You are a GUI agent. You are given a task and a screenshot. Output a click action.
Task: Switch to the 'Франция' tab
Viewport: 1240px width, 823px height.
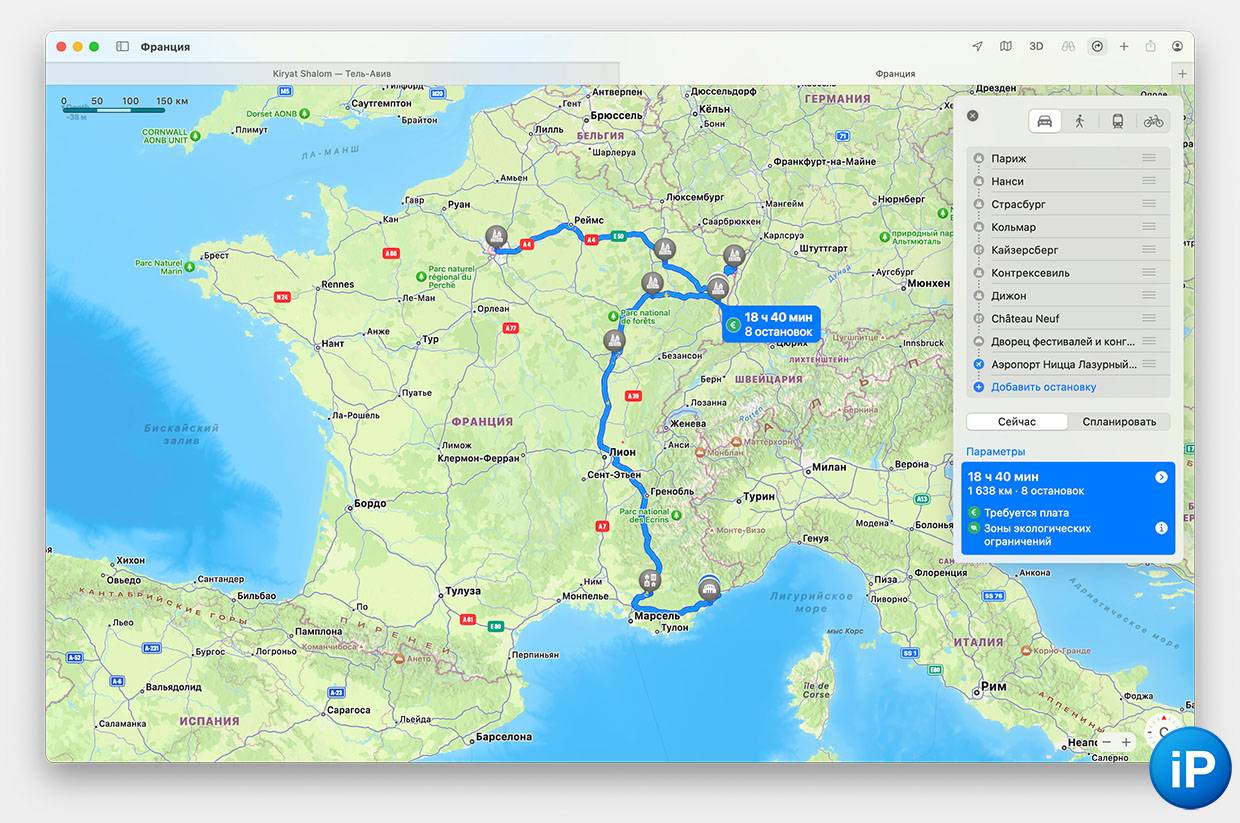point(895,74)
